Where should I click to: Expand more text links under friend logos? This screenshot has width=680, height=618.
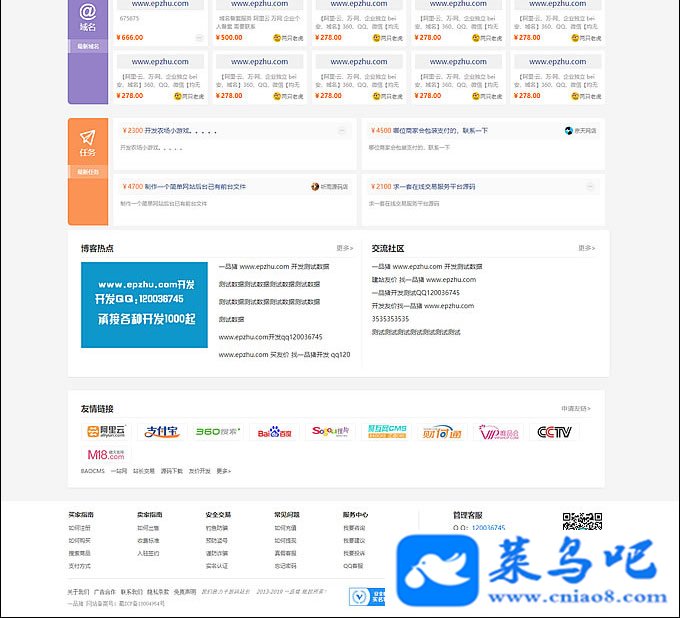click(224, 471)
